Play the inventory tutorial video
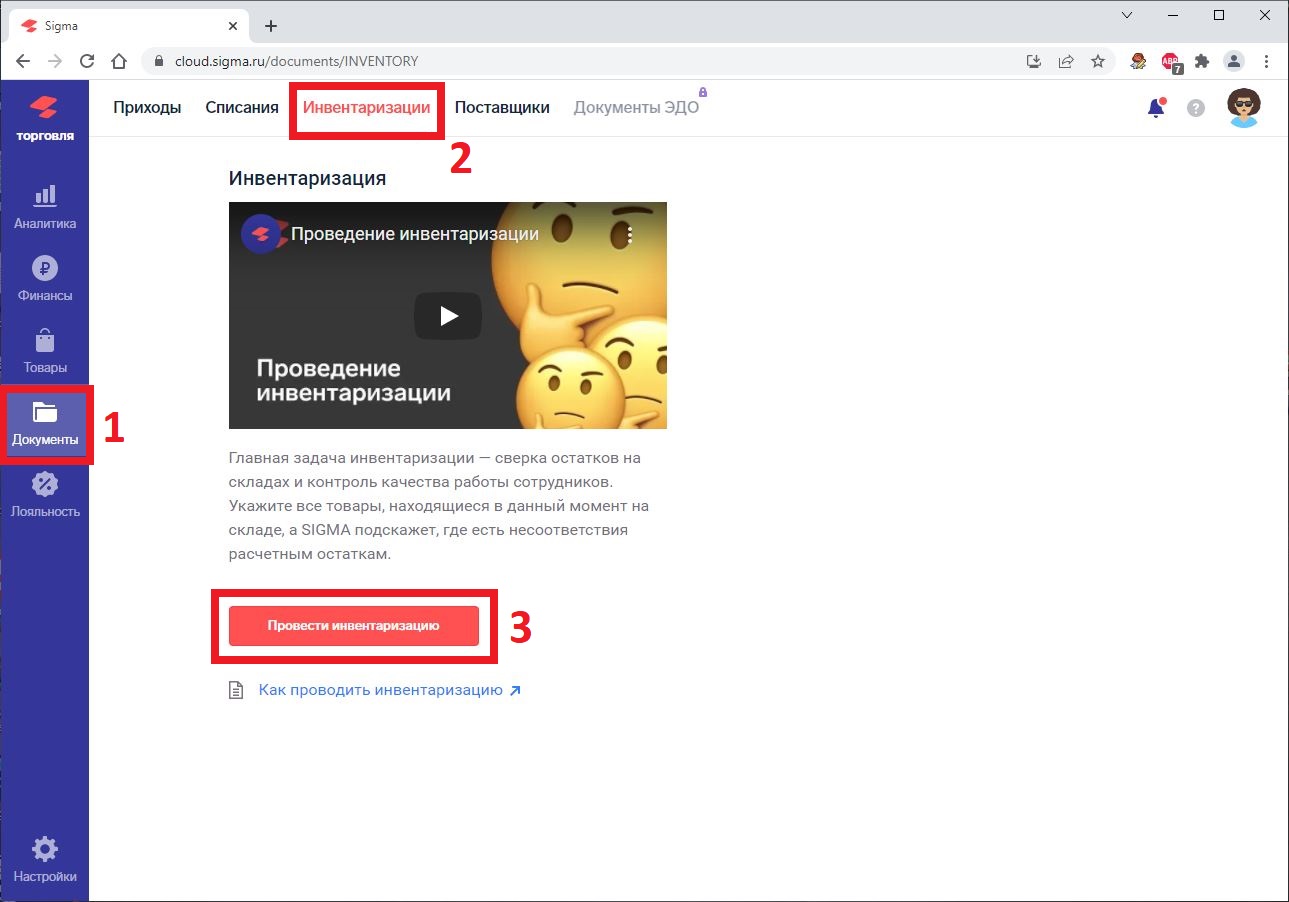Viewport: 1289px width, 902px height. point(447,315)
